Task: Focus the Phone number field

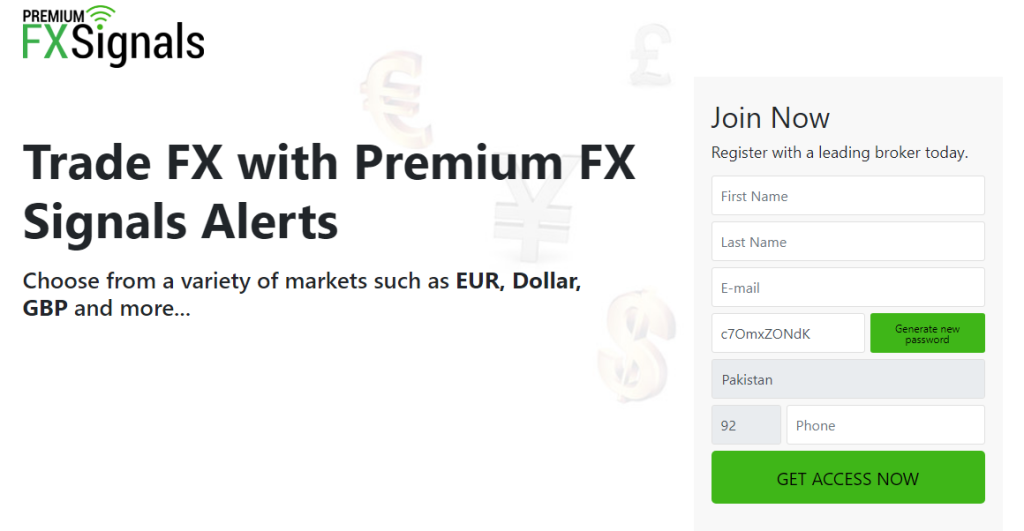Action: pyautogui.click(x=885, y=425)
